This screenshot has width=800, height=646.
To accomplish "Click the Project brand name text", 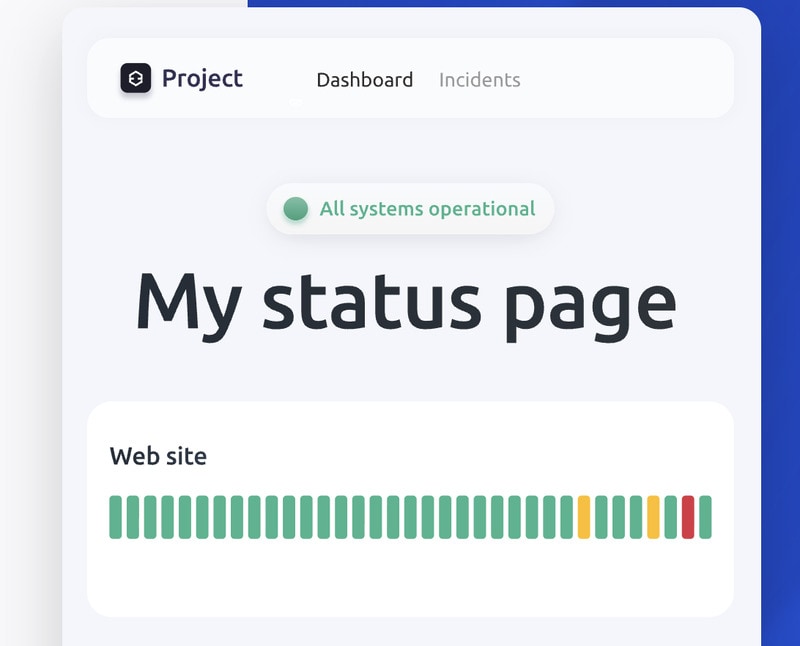I will click(202, 79).
